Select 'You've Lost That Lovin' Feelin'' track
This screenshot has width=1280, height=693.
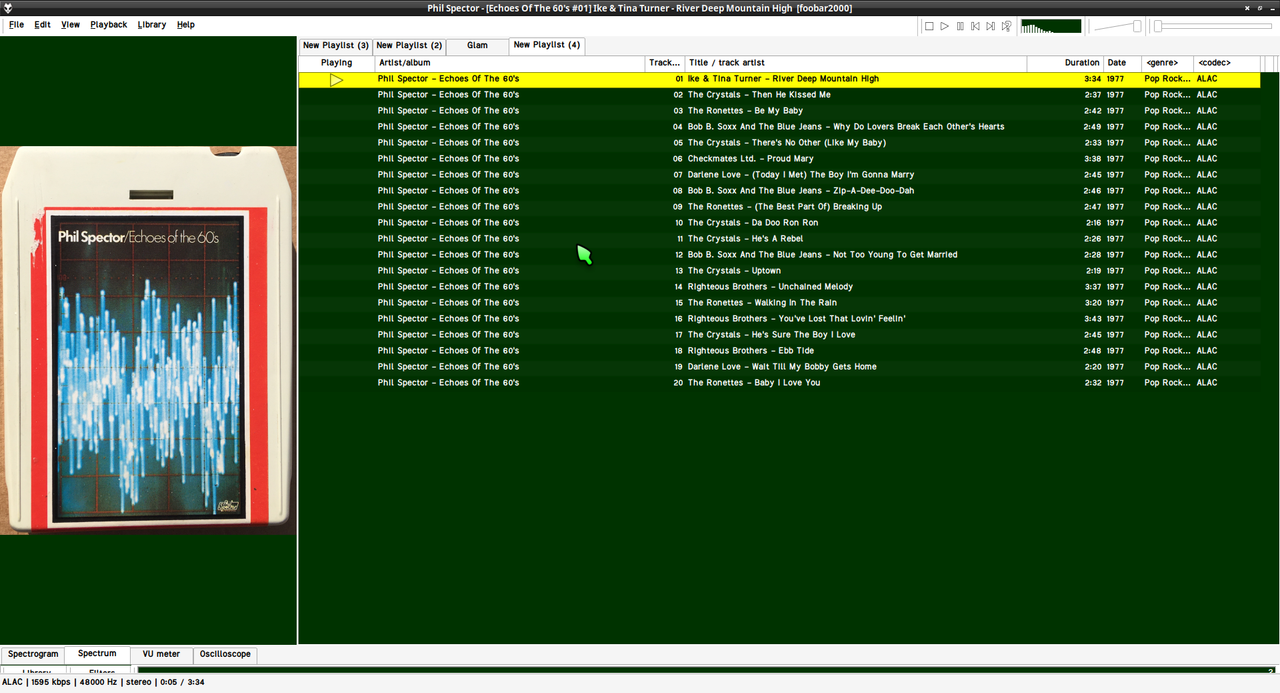pos(780,319)
